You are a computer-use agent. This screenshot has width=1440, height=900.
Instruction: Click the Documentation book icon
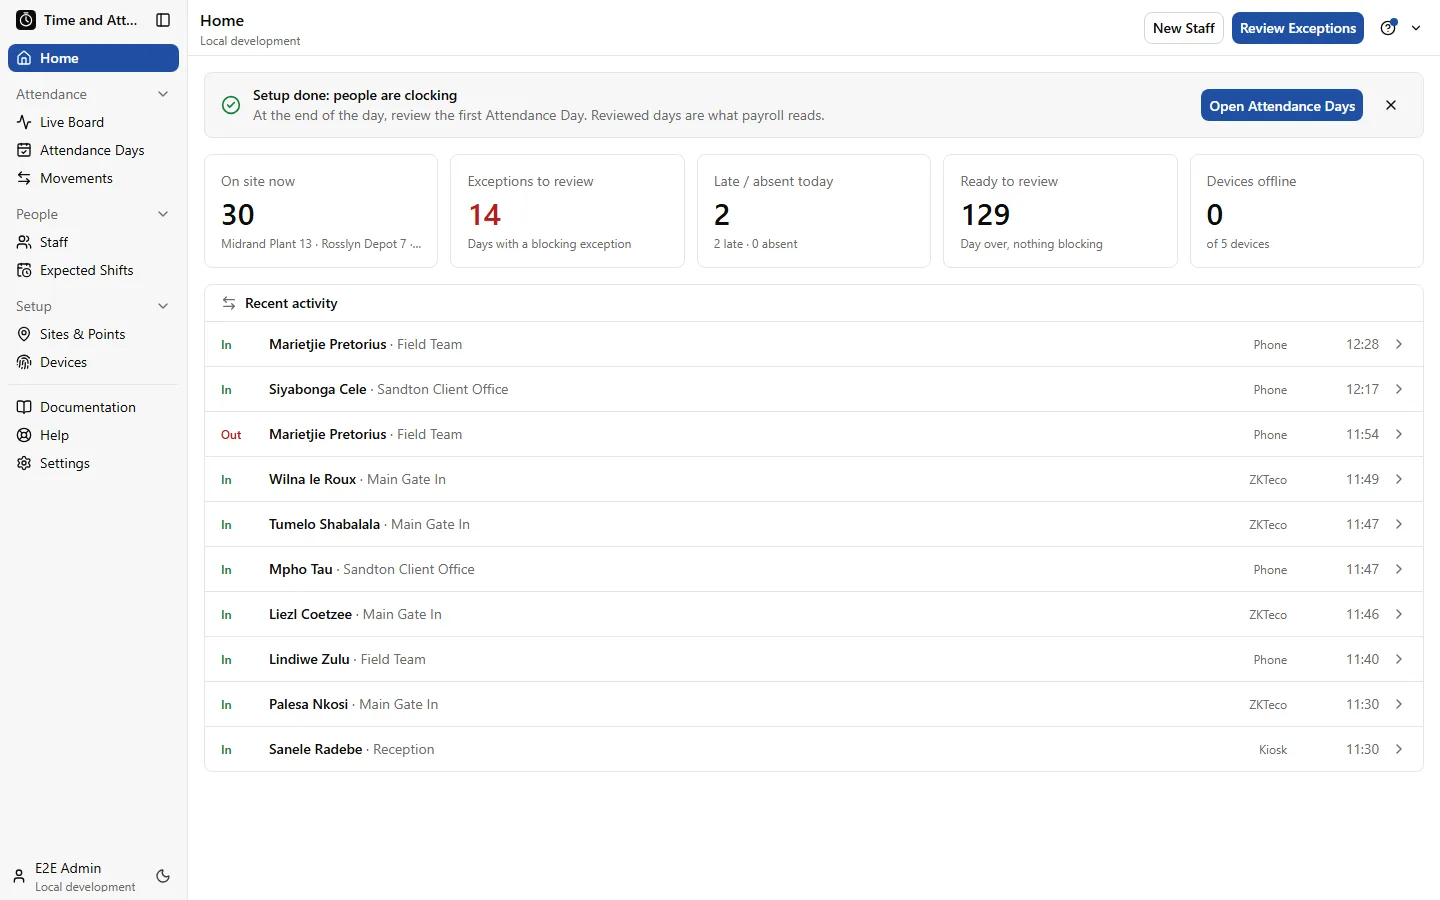[x=24, y=407]
